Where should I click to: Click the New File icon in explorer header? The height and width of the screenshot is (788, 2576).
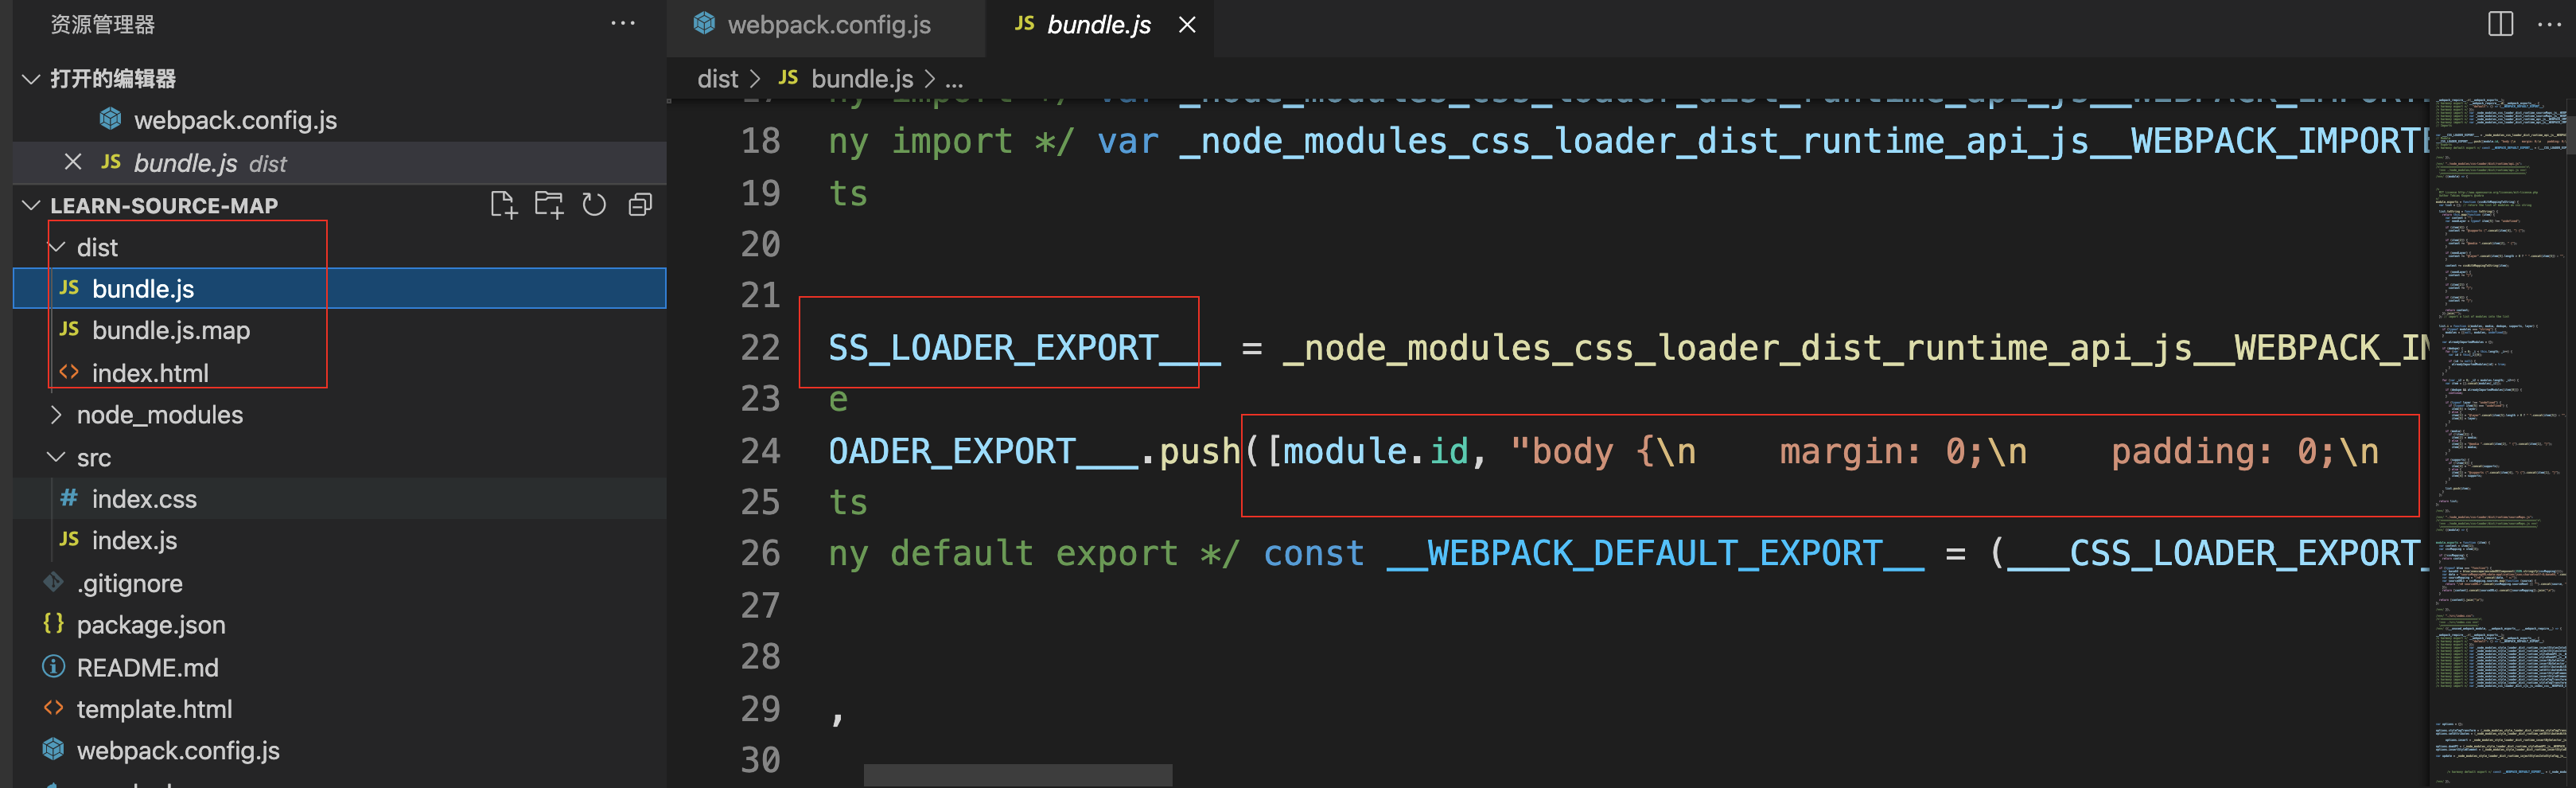[x=503, y=205]
